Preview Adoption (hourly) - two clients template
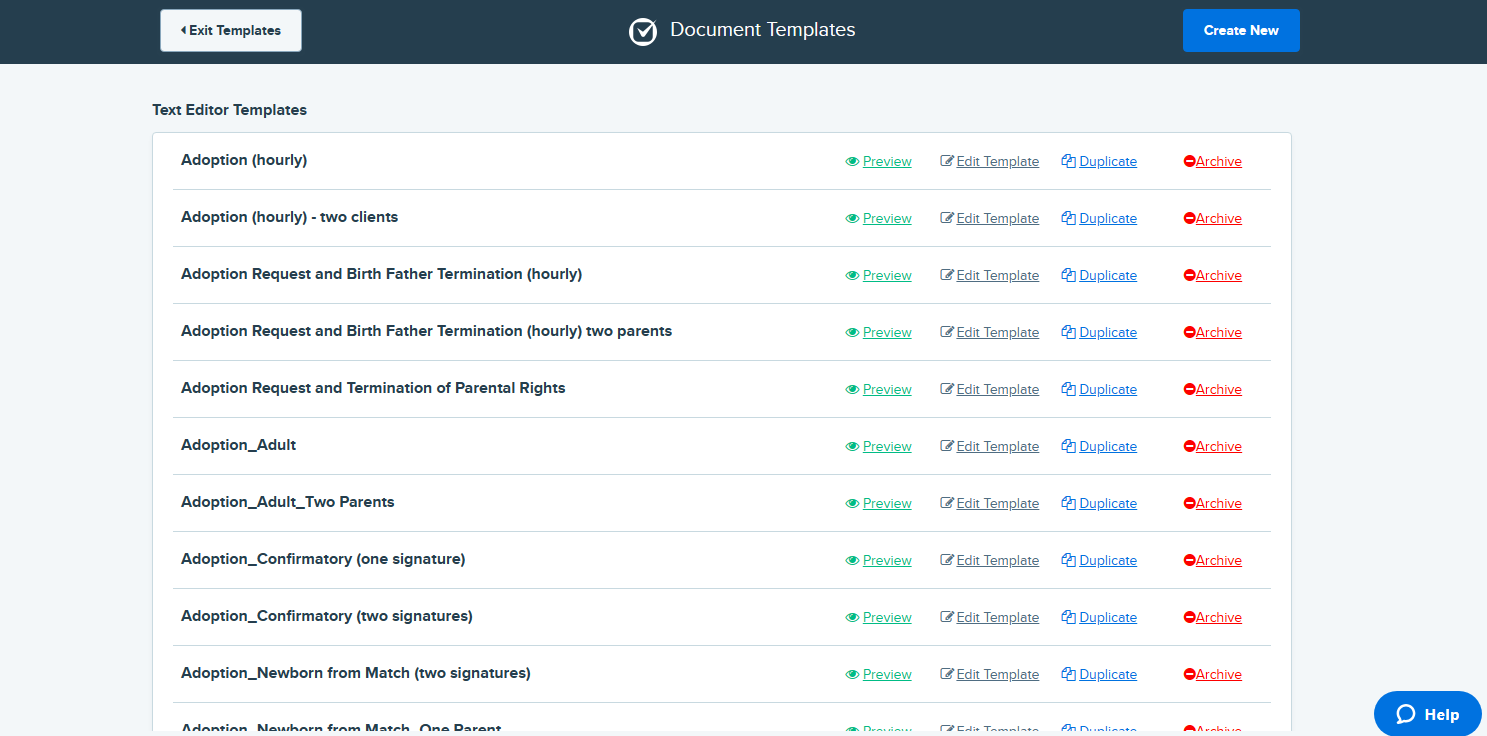 coord(887,218)
